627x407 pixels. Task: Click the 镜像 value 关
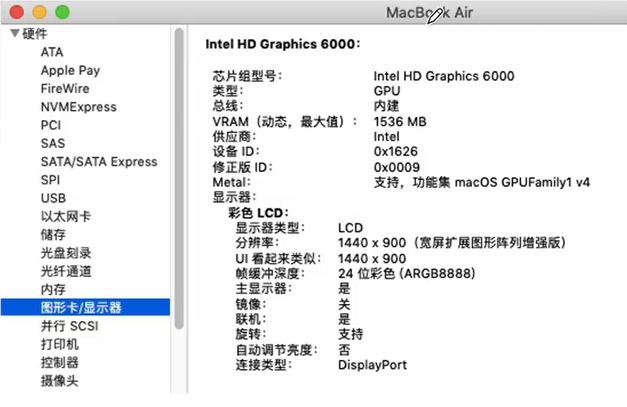344,305
